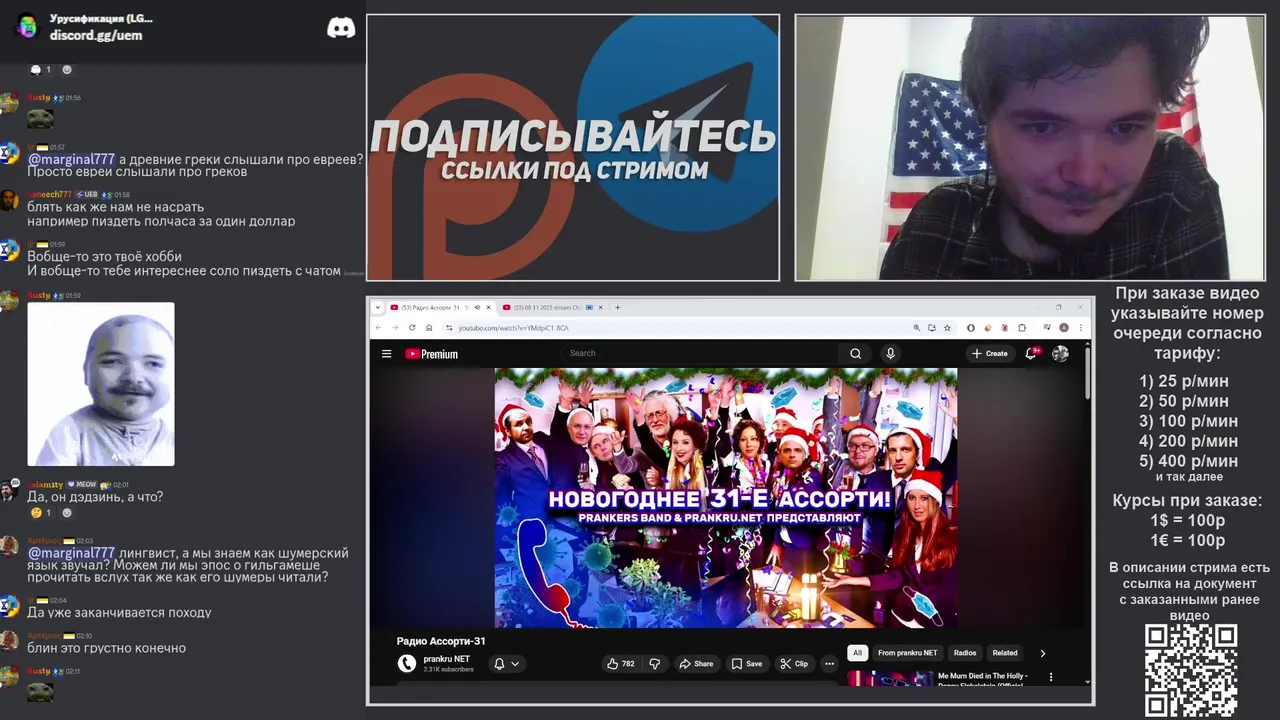Click the YouTube search input field
This screenshot has width=1280, height=720.
(x=700, y=353)
